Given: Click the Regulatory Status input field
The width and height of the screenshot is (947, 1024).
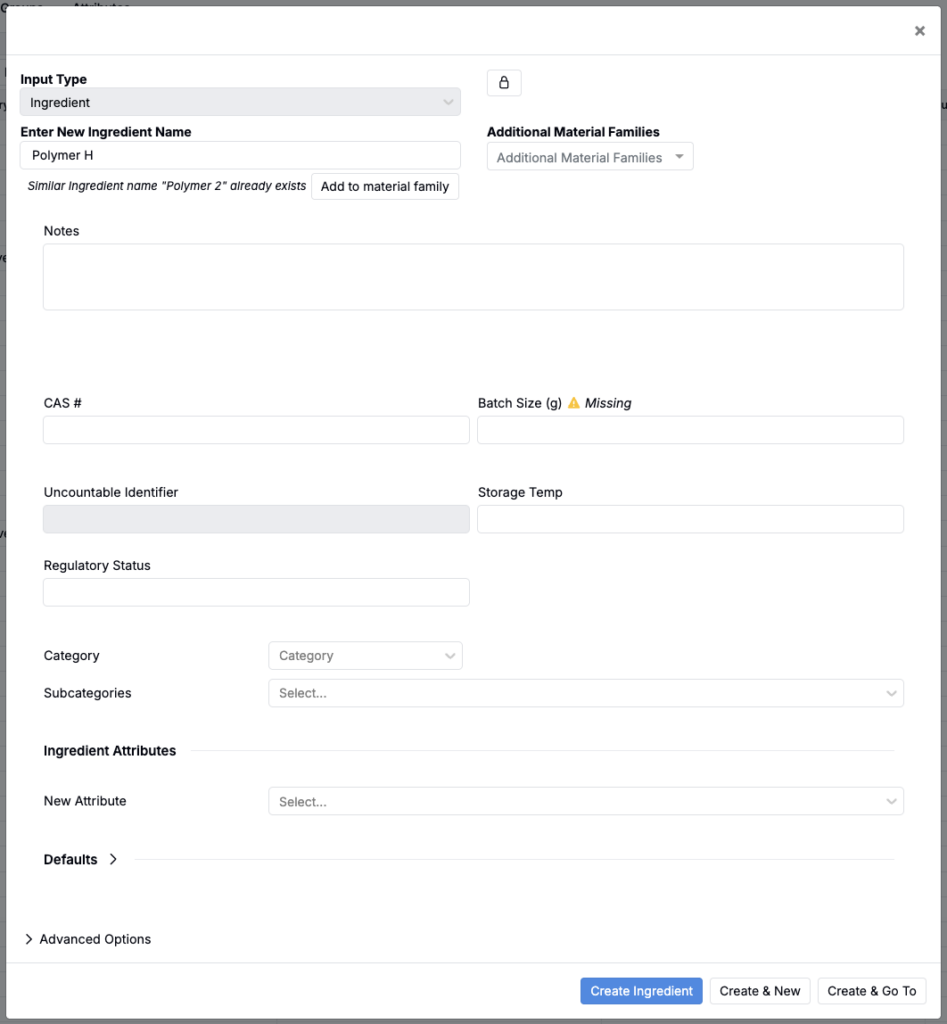Looking at the screenshot, I should point(256,592).
